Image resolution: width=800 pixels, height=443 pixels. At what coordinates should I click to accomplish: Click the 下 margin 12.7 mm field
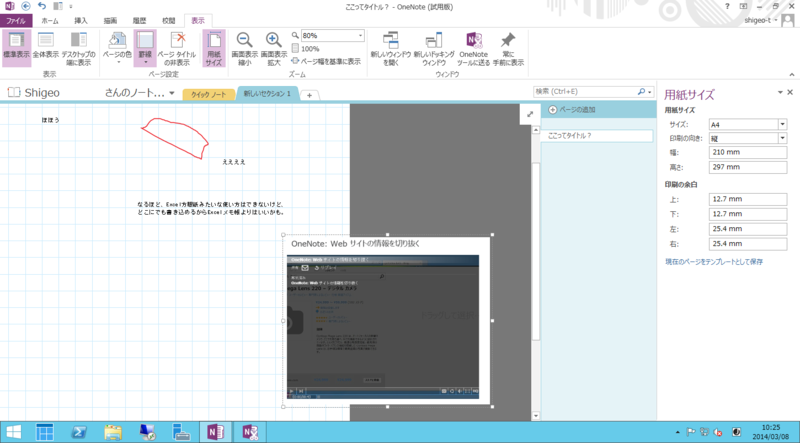747,214
